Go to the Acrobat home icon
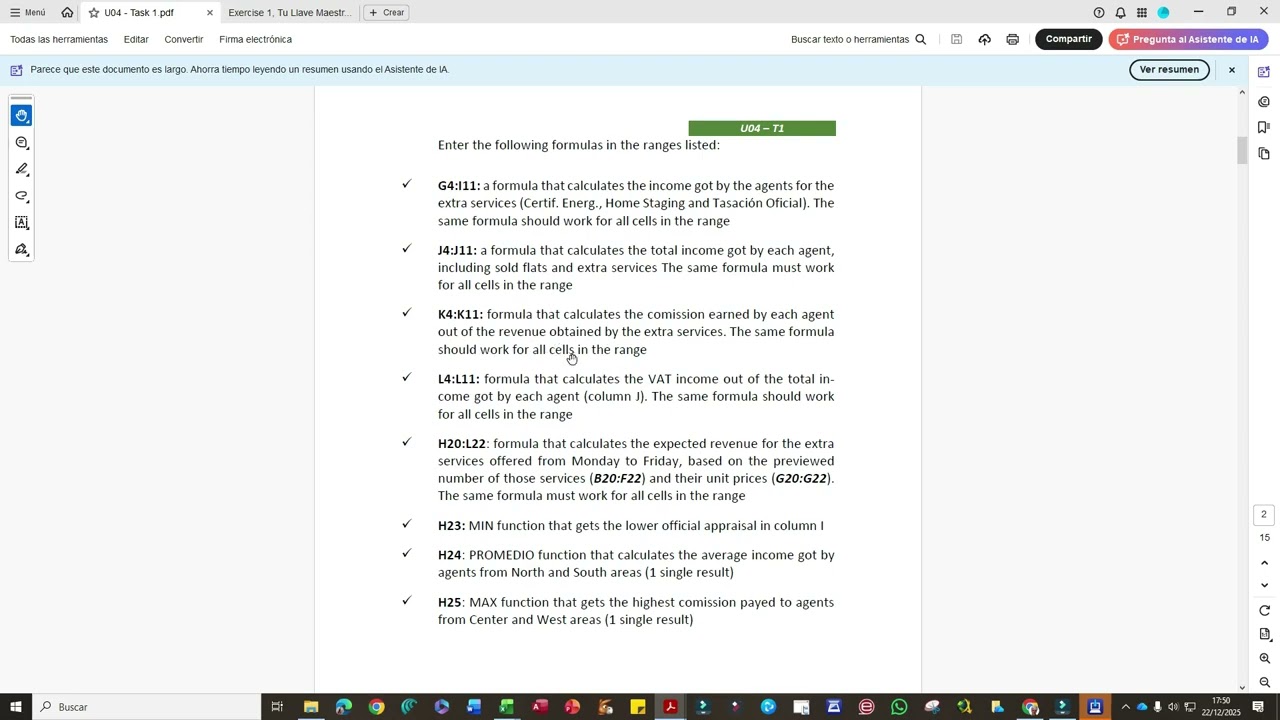The image size is (1280, 720). coord(67,12)
